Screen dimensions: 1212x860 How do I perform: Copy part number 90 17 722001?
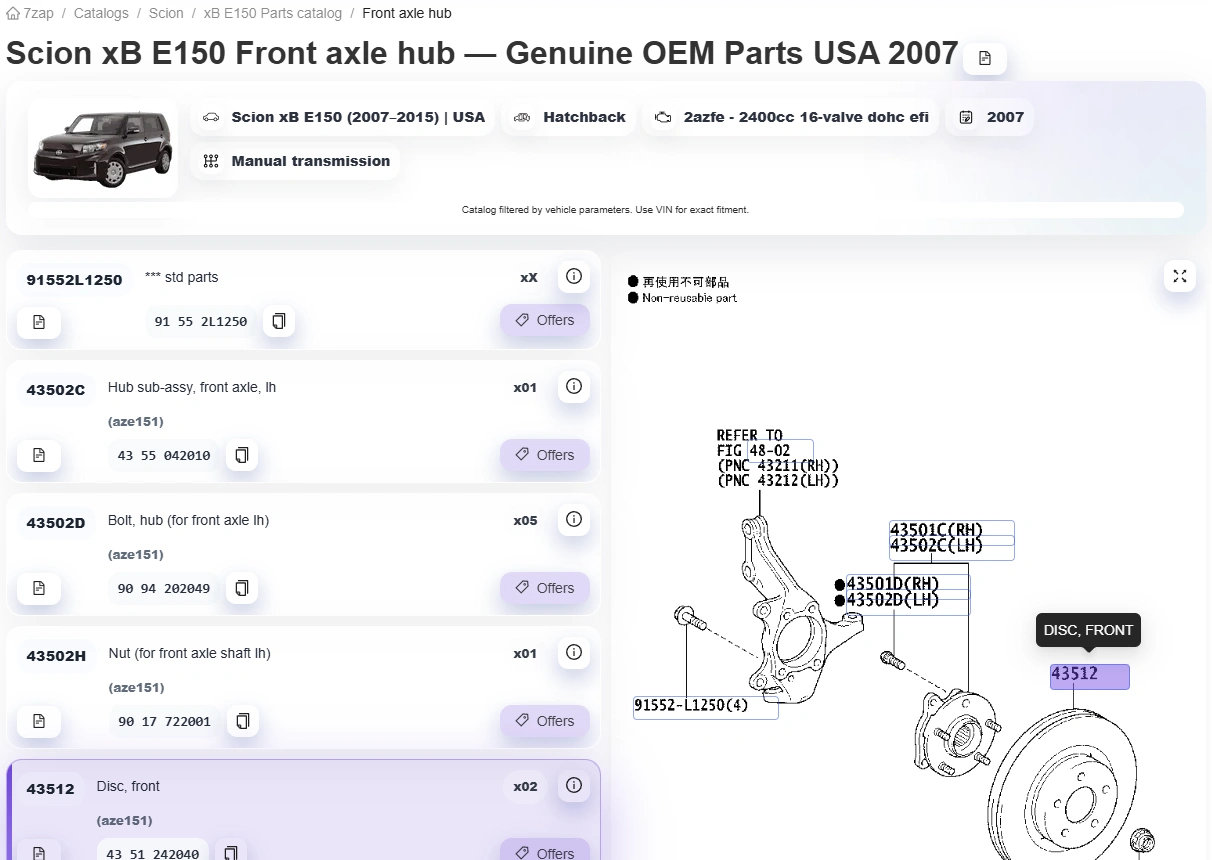[x=242, y=721]
